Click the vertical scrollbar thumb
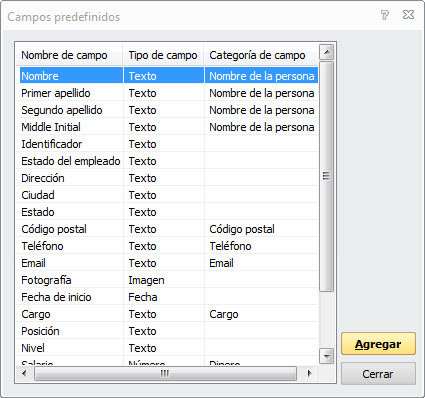425x398 pixels. click(x=327, y=176)
